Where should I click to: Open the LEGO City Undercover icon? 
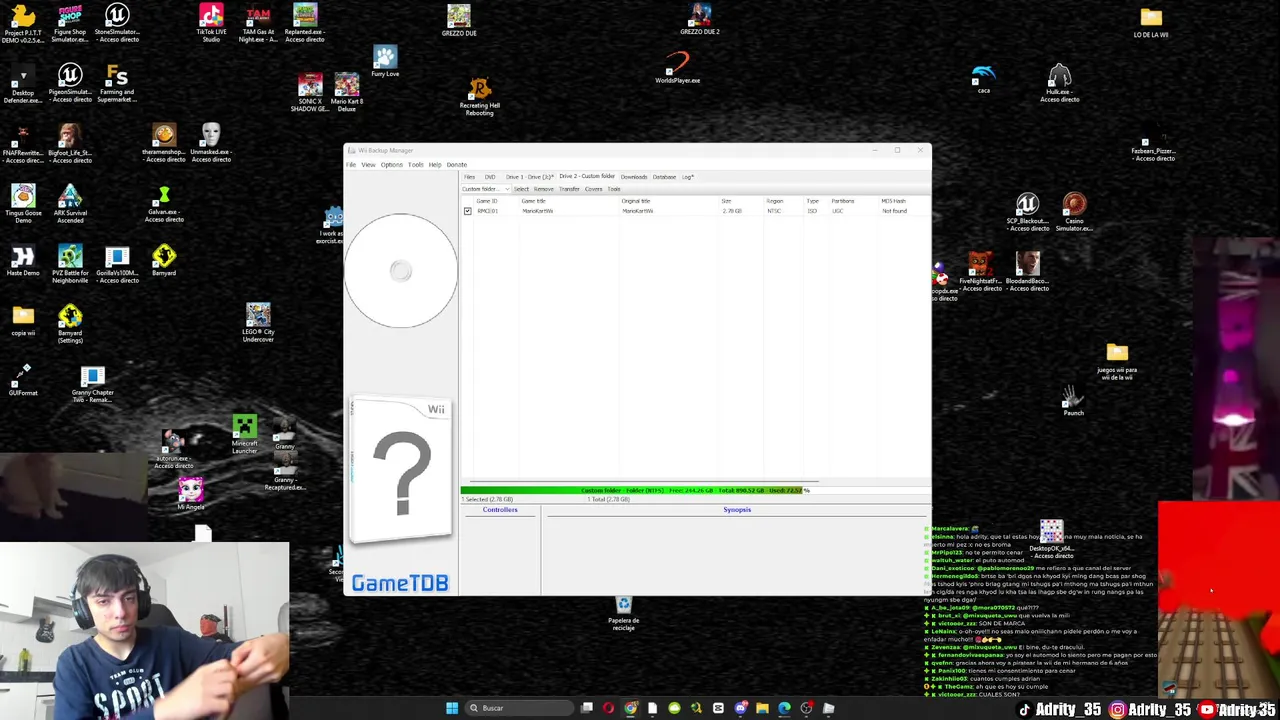[x=258, y=323]
